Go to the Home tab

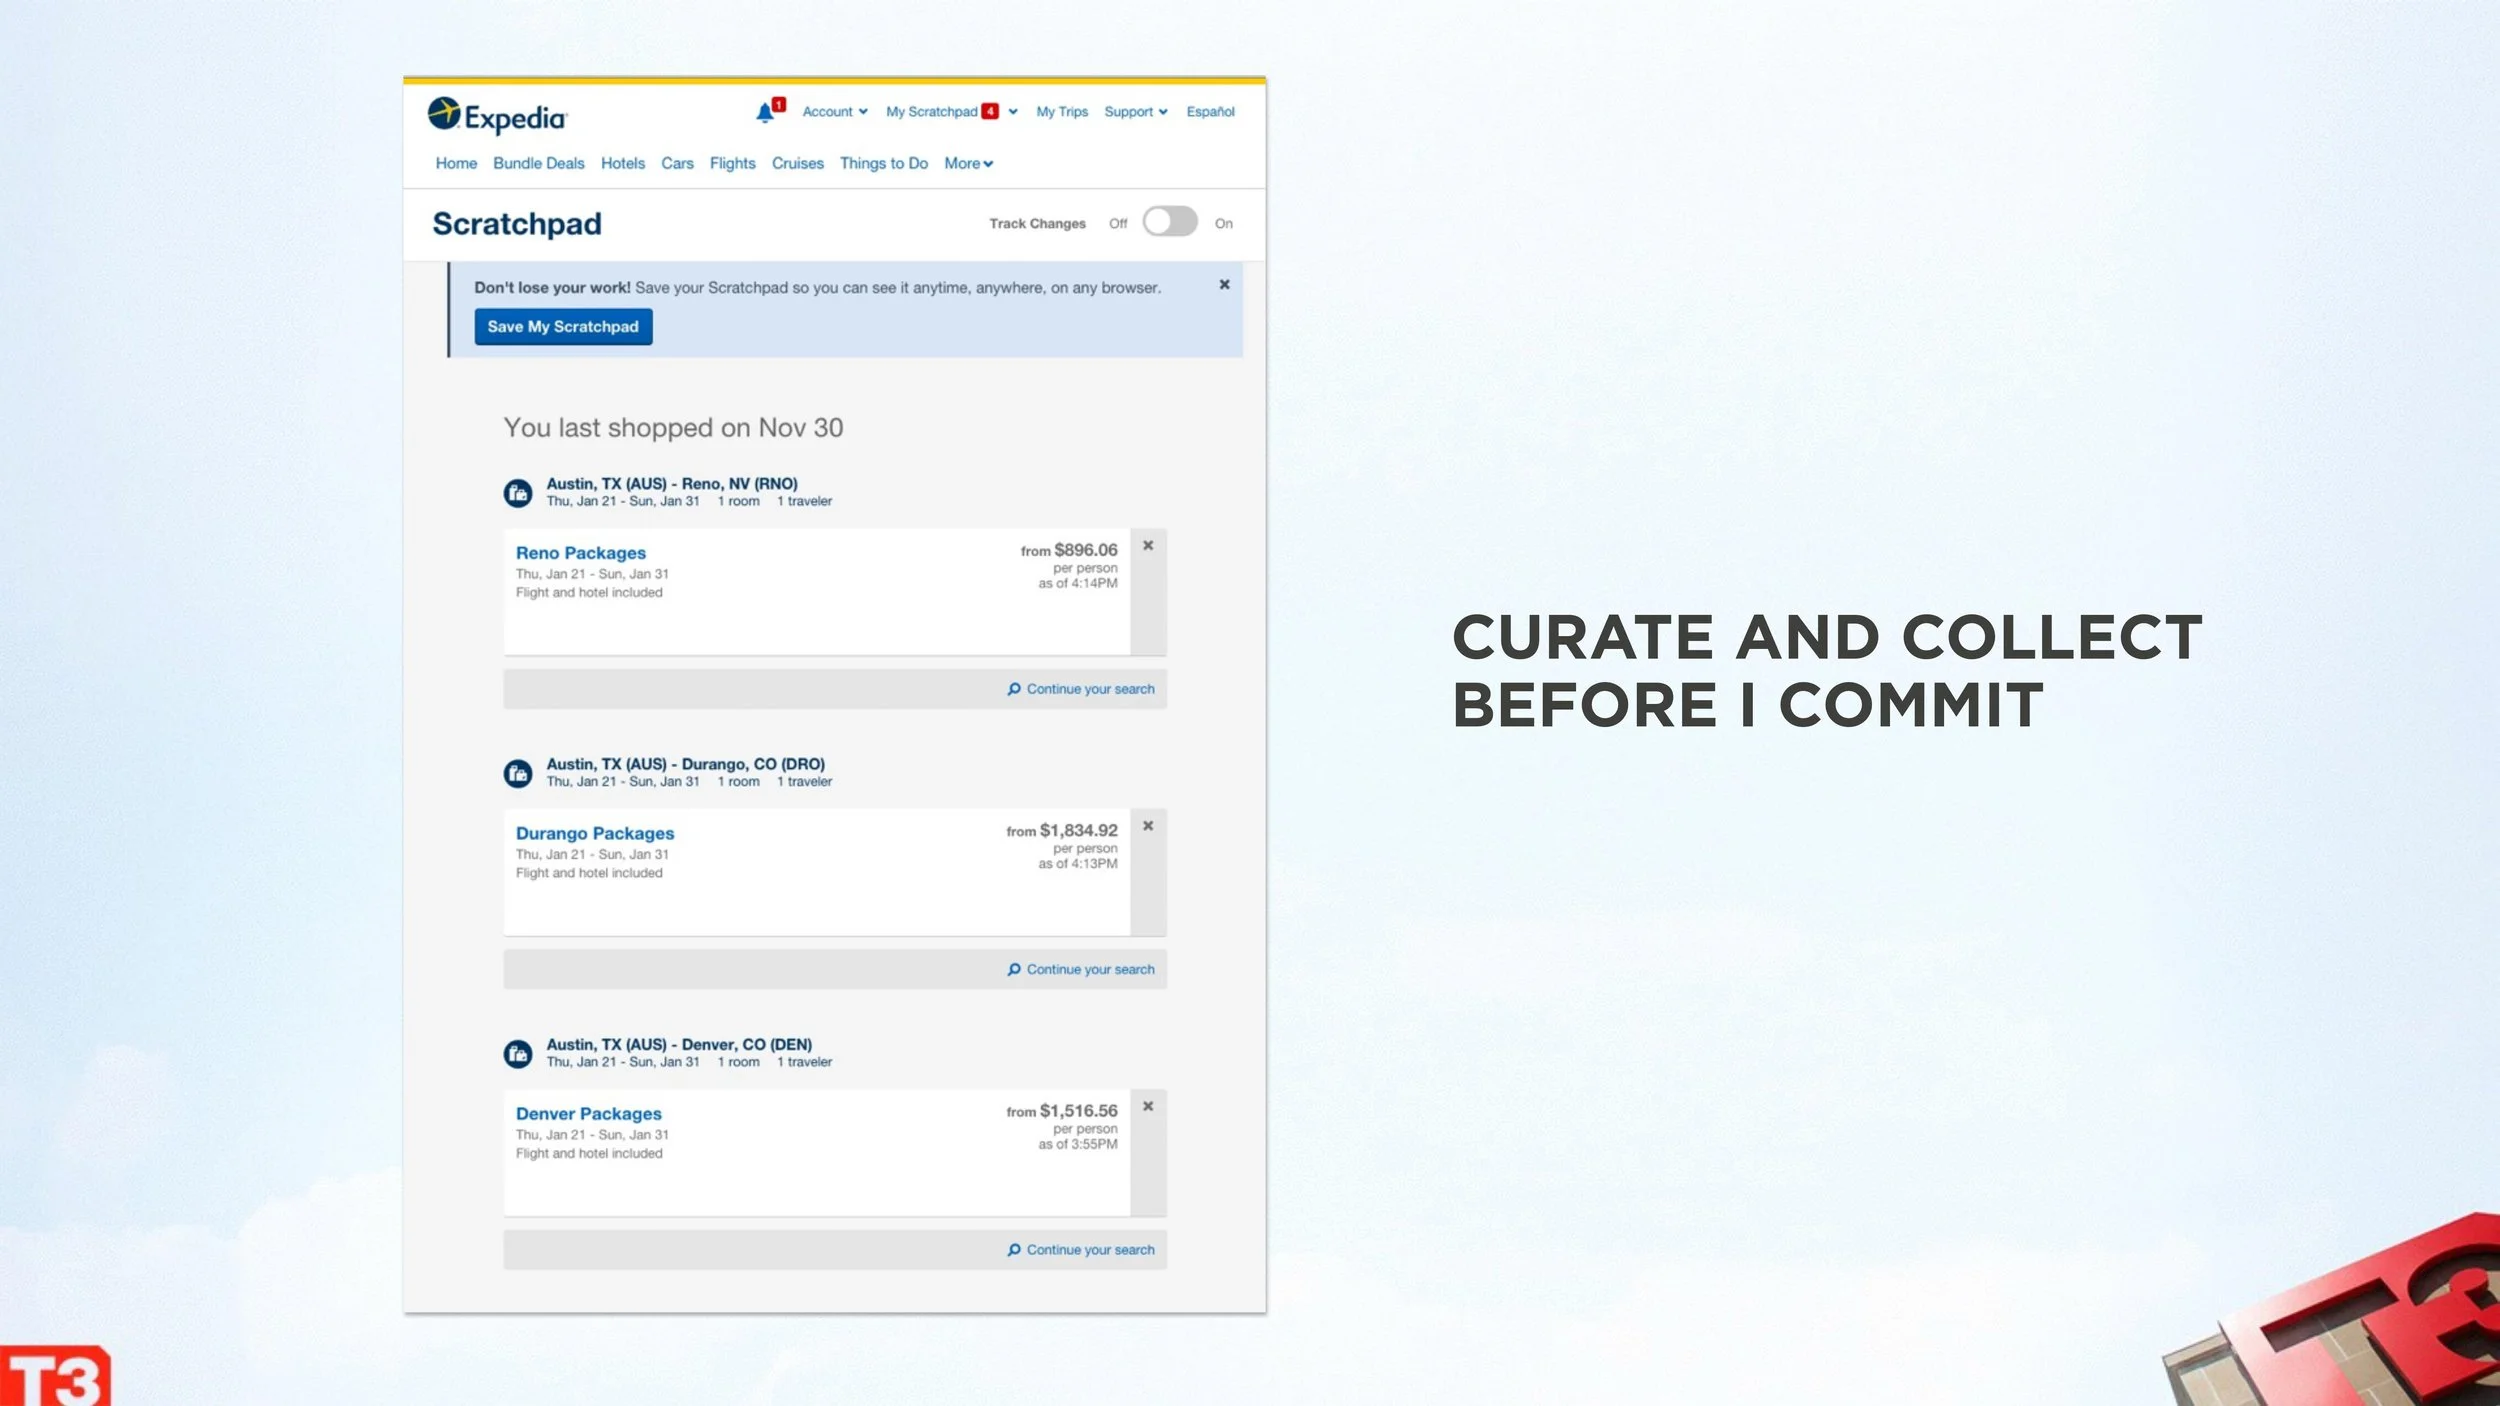coord(456,164)
